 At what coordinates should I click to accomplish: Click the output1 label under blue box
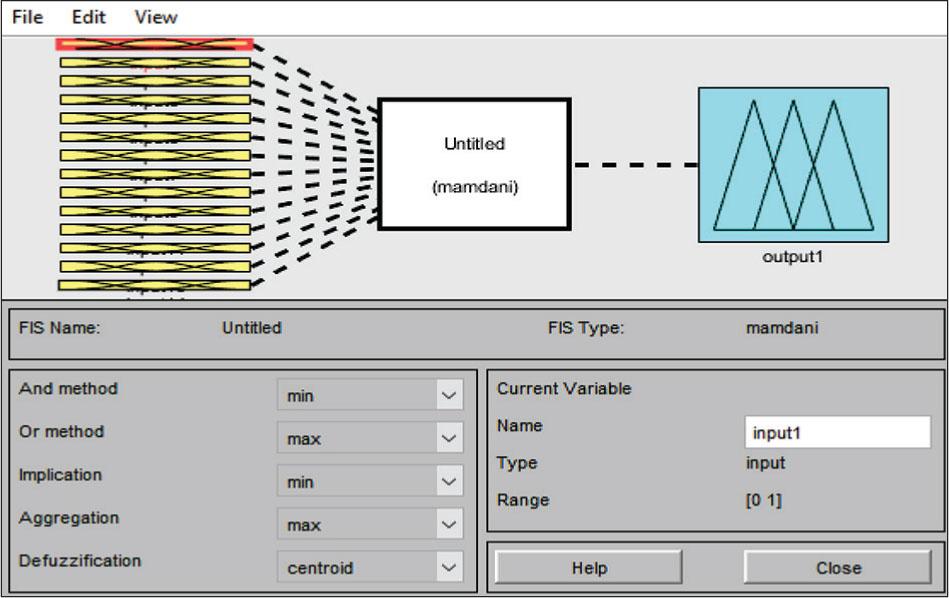[x=792, y=257]
